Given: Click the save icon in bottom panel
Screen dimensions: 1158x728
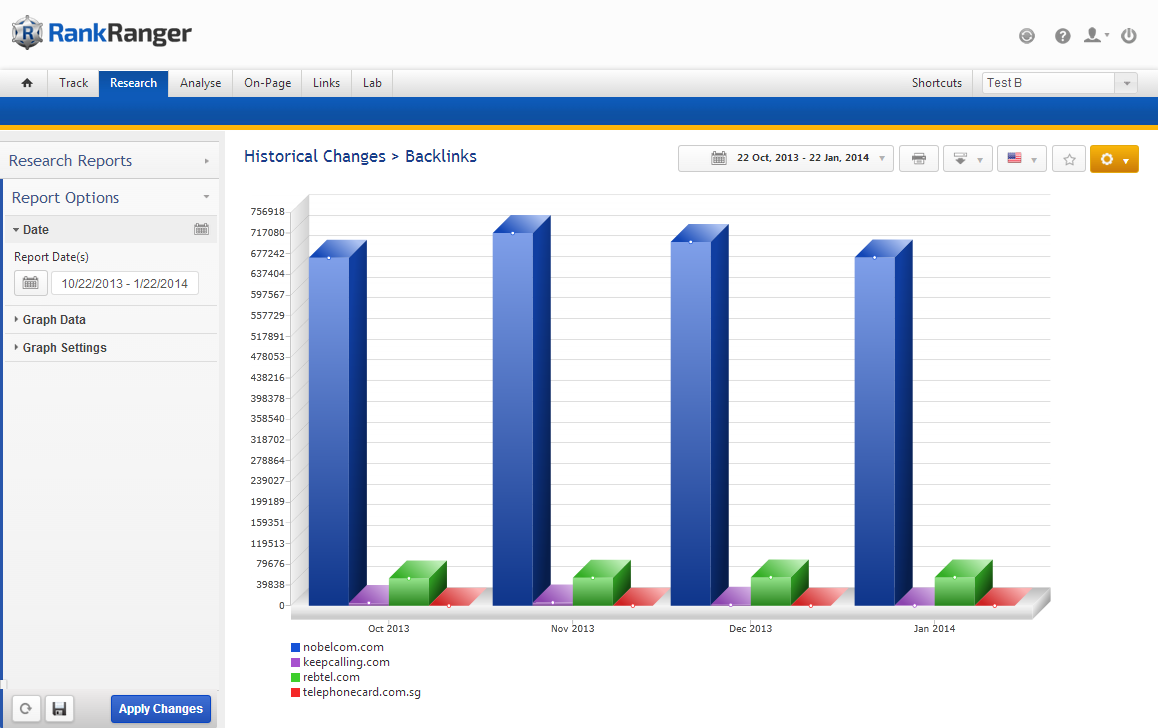Looking at the screenshot, I should coord(59,709).
